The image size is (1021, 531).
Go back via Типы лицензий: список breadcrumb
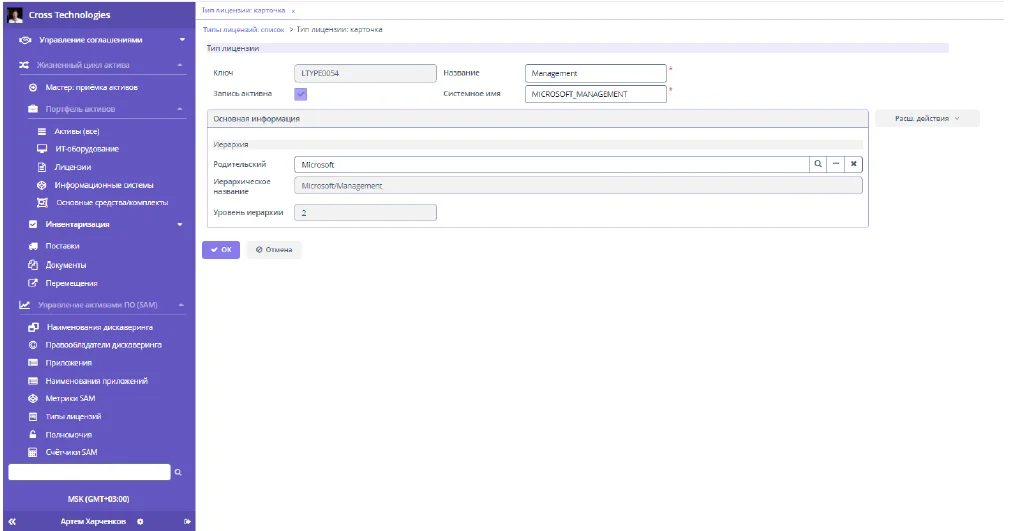point(243,29)
